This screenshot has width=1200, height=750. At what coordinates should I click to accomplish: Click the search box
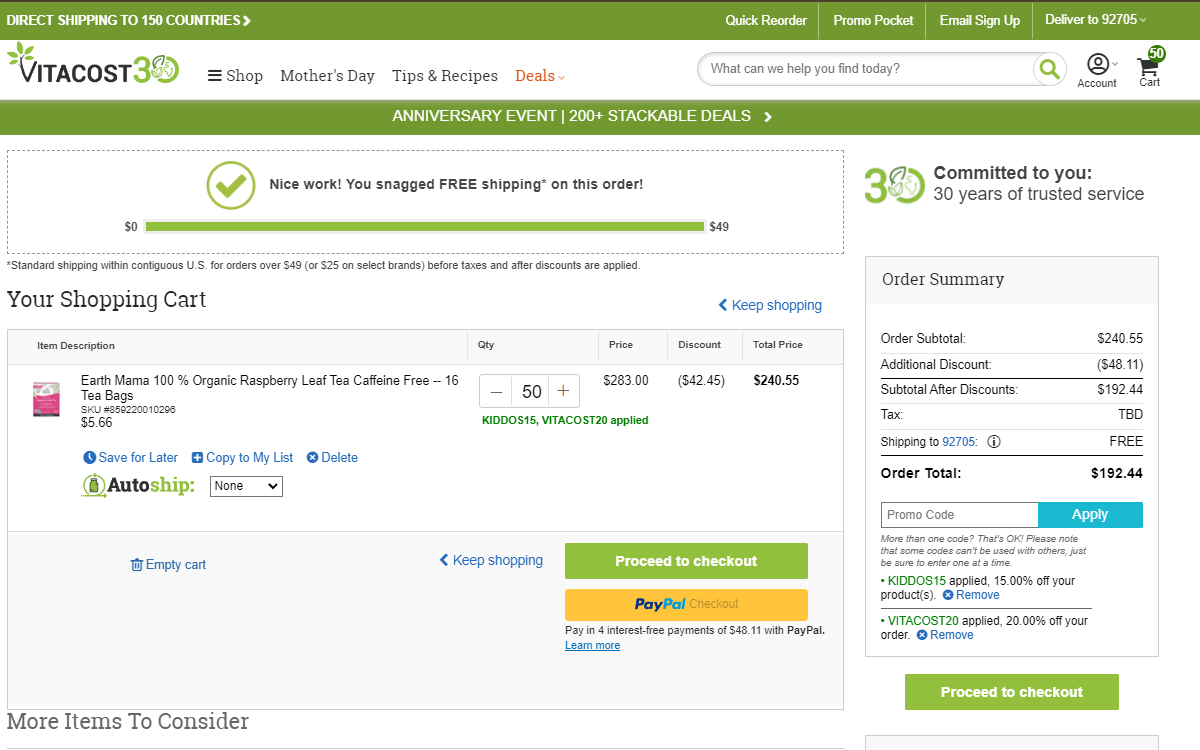866,69
